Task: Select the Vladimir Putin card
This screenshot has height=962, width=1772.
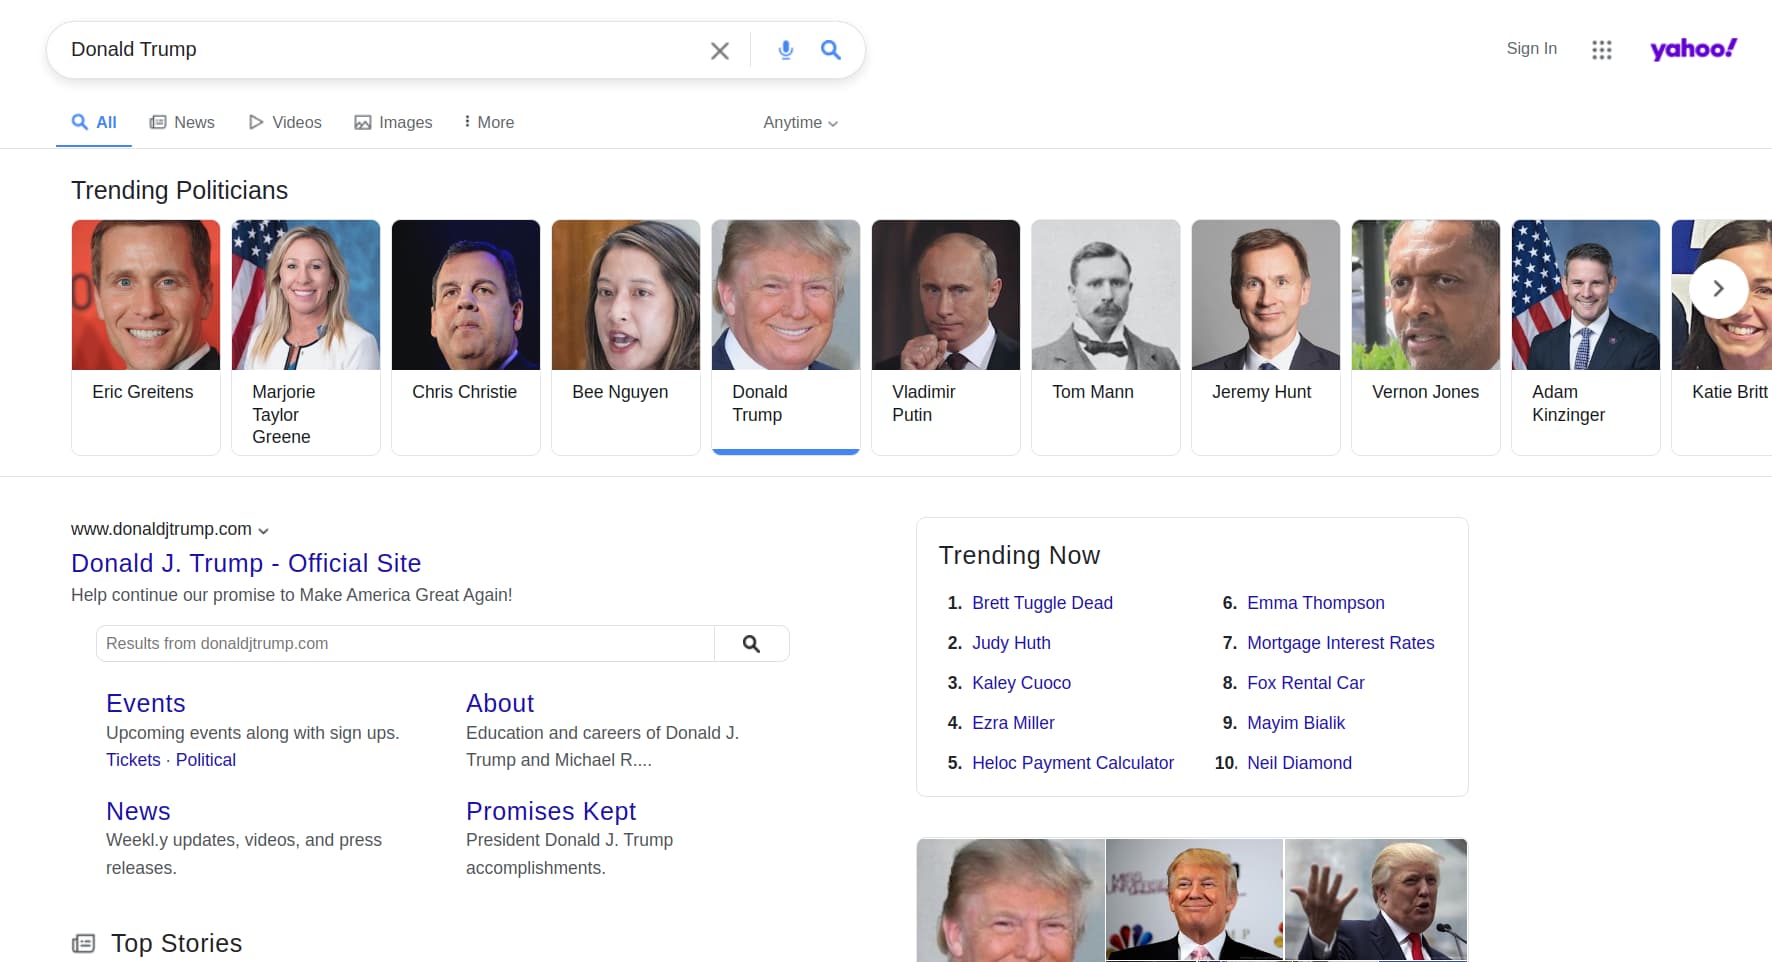Action: click(946, 337)
